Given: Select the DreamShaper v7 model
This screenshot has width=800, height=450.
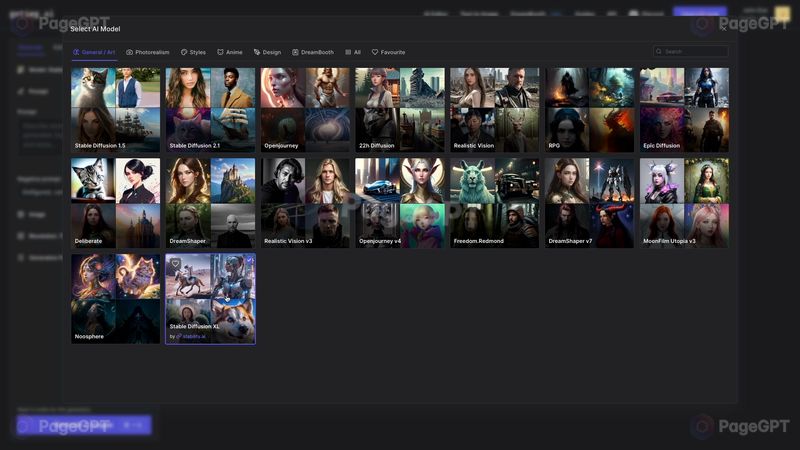Looking at the screenshot, I should (x=589, y=203).
